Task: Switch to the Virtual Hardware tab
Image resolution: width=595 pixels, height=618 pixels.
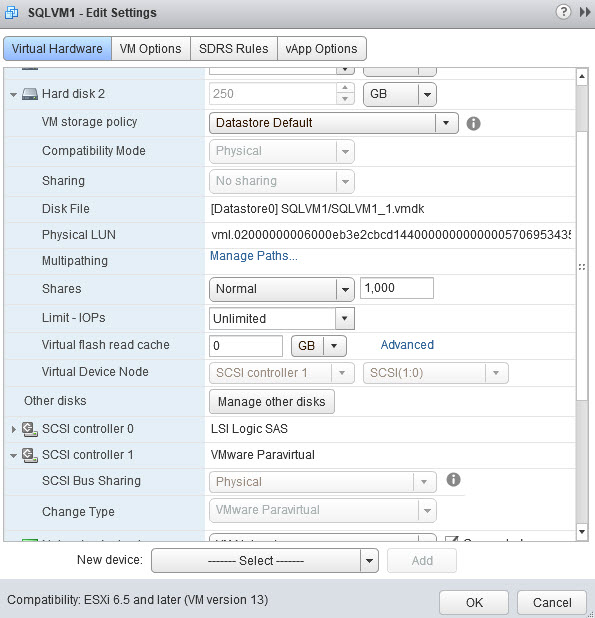Action: click(x=57, y=49)
